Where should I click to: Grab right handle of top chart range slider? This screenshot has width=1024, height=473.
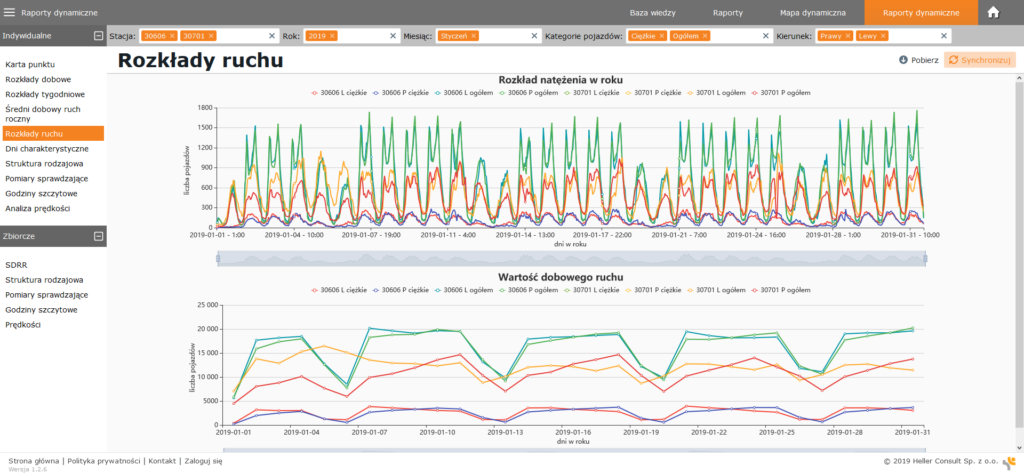[925, 259]
